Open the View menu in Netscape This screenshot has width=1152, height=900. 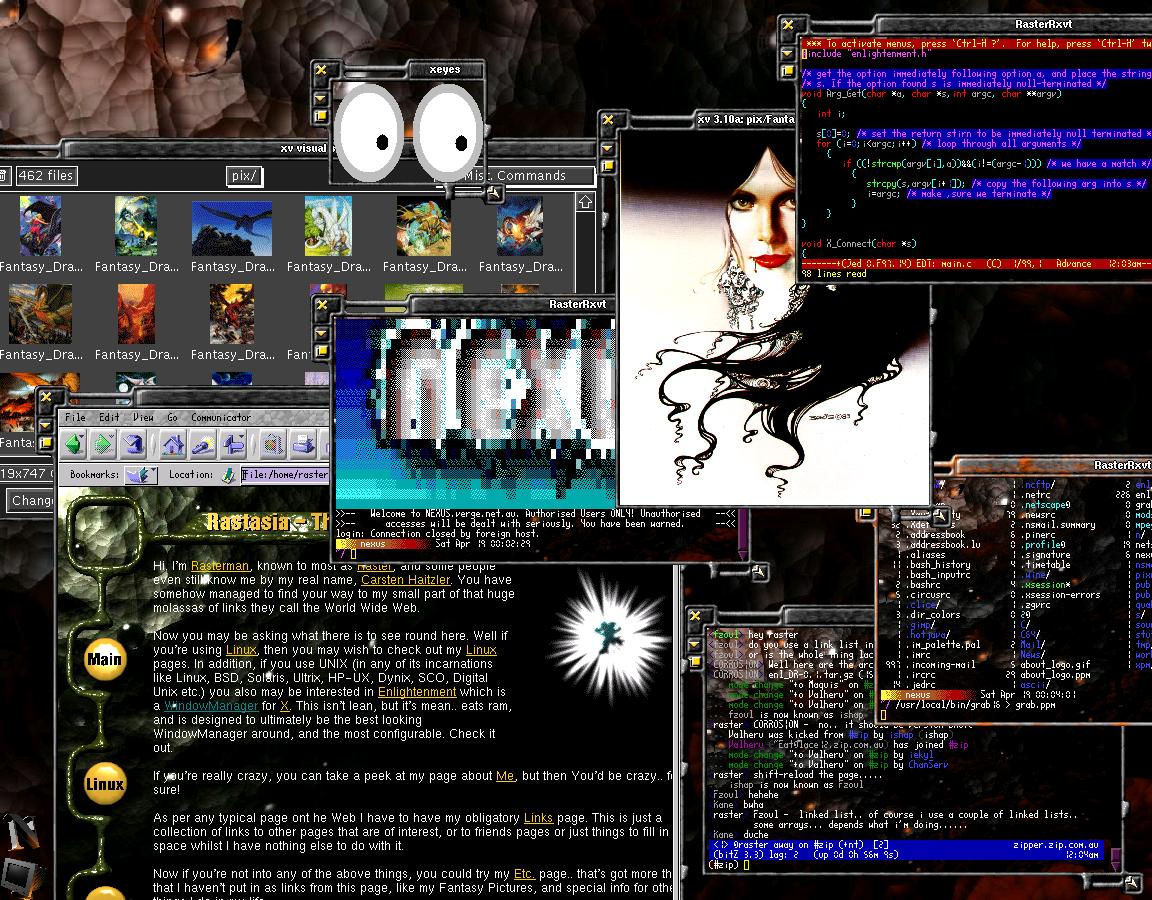click(143, 417)
